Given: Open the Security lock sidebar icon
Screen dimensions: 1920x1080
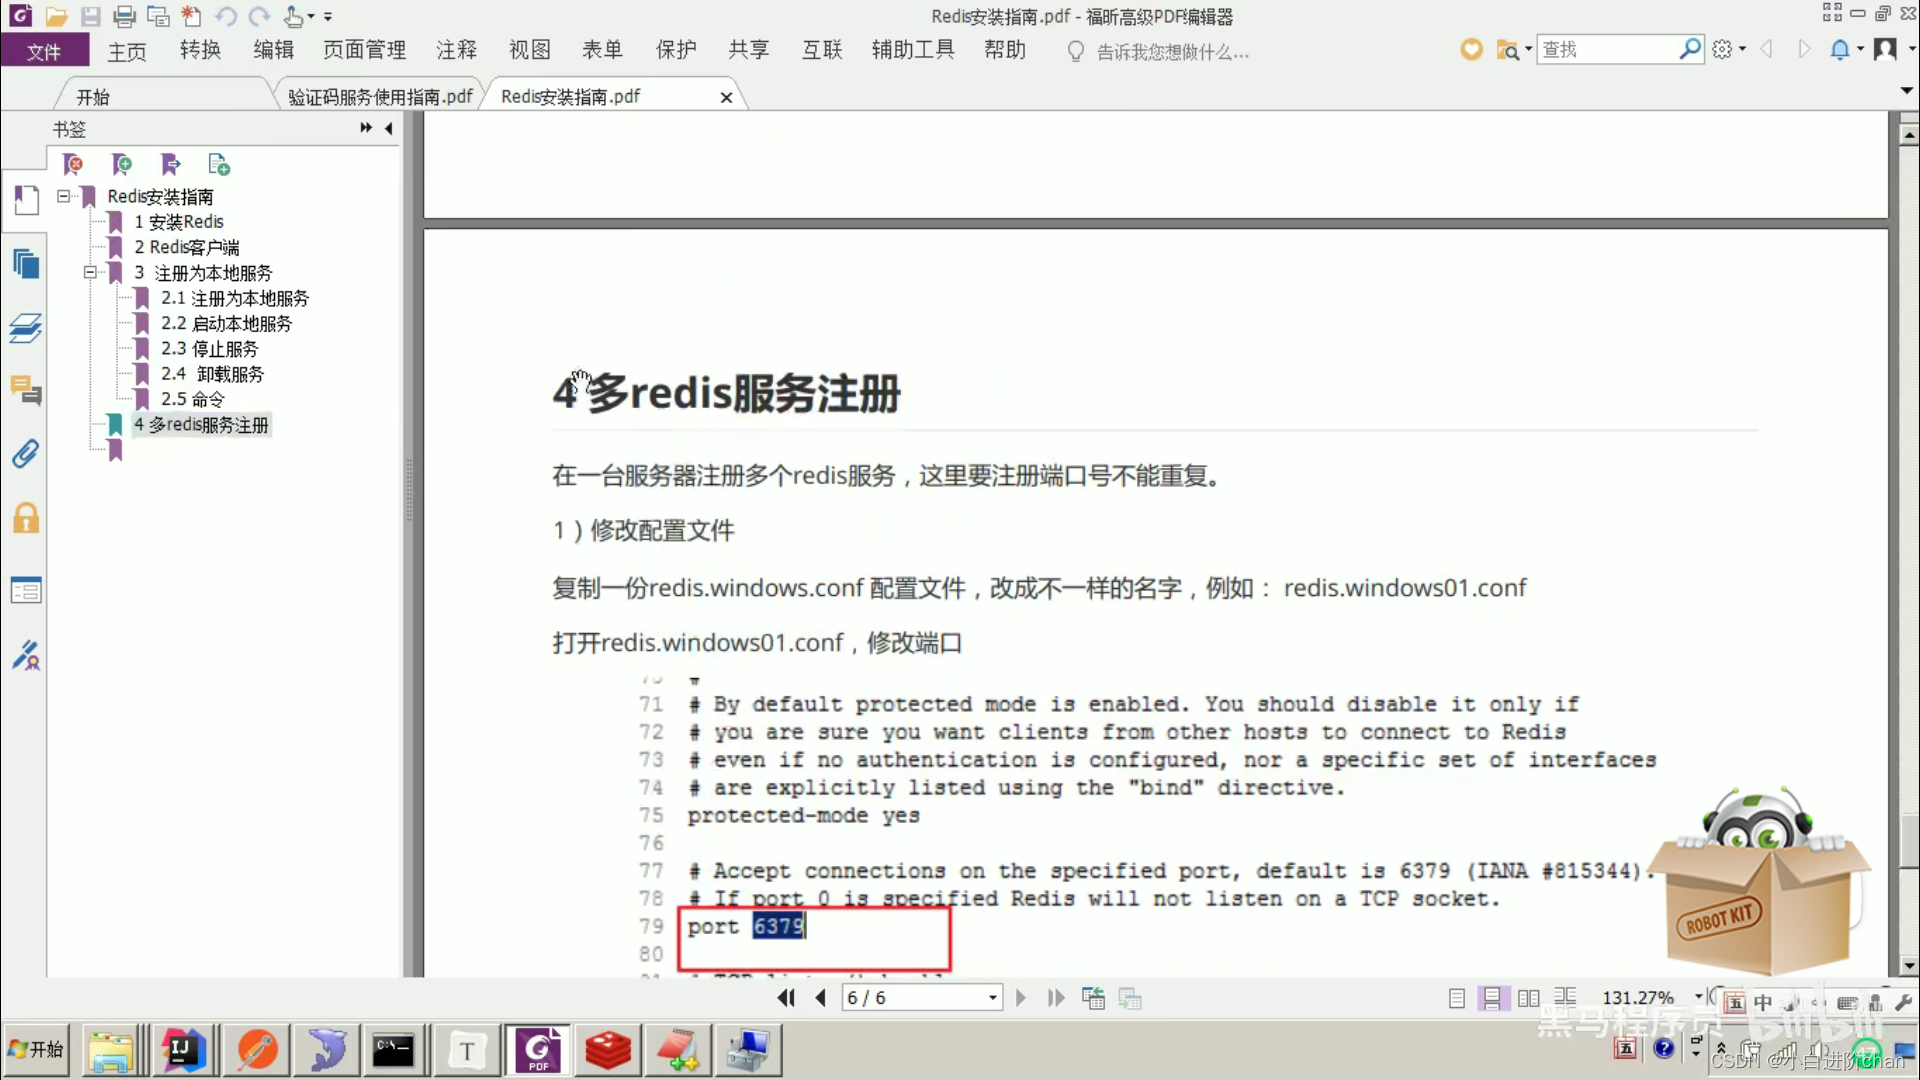Looking at the screenshot, I should (x=26, y=518).
